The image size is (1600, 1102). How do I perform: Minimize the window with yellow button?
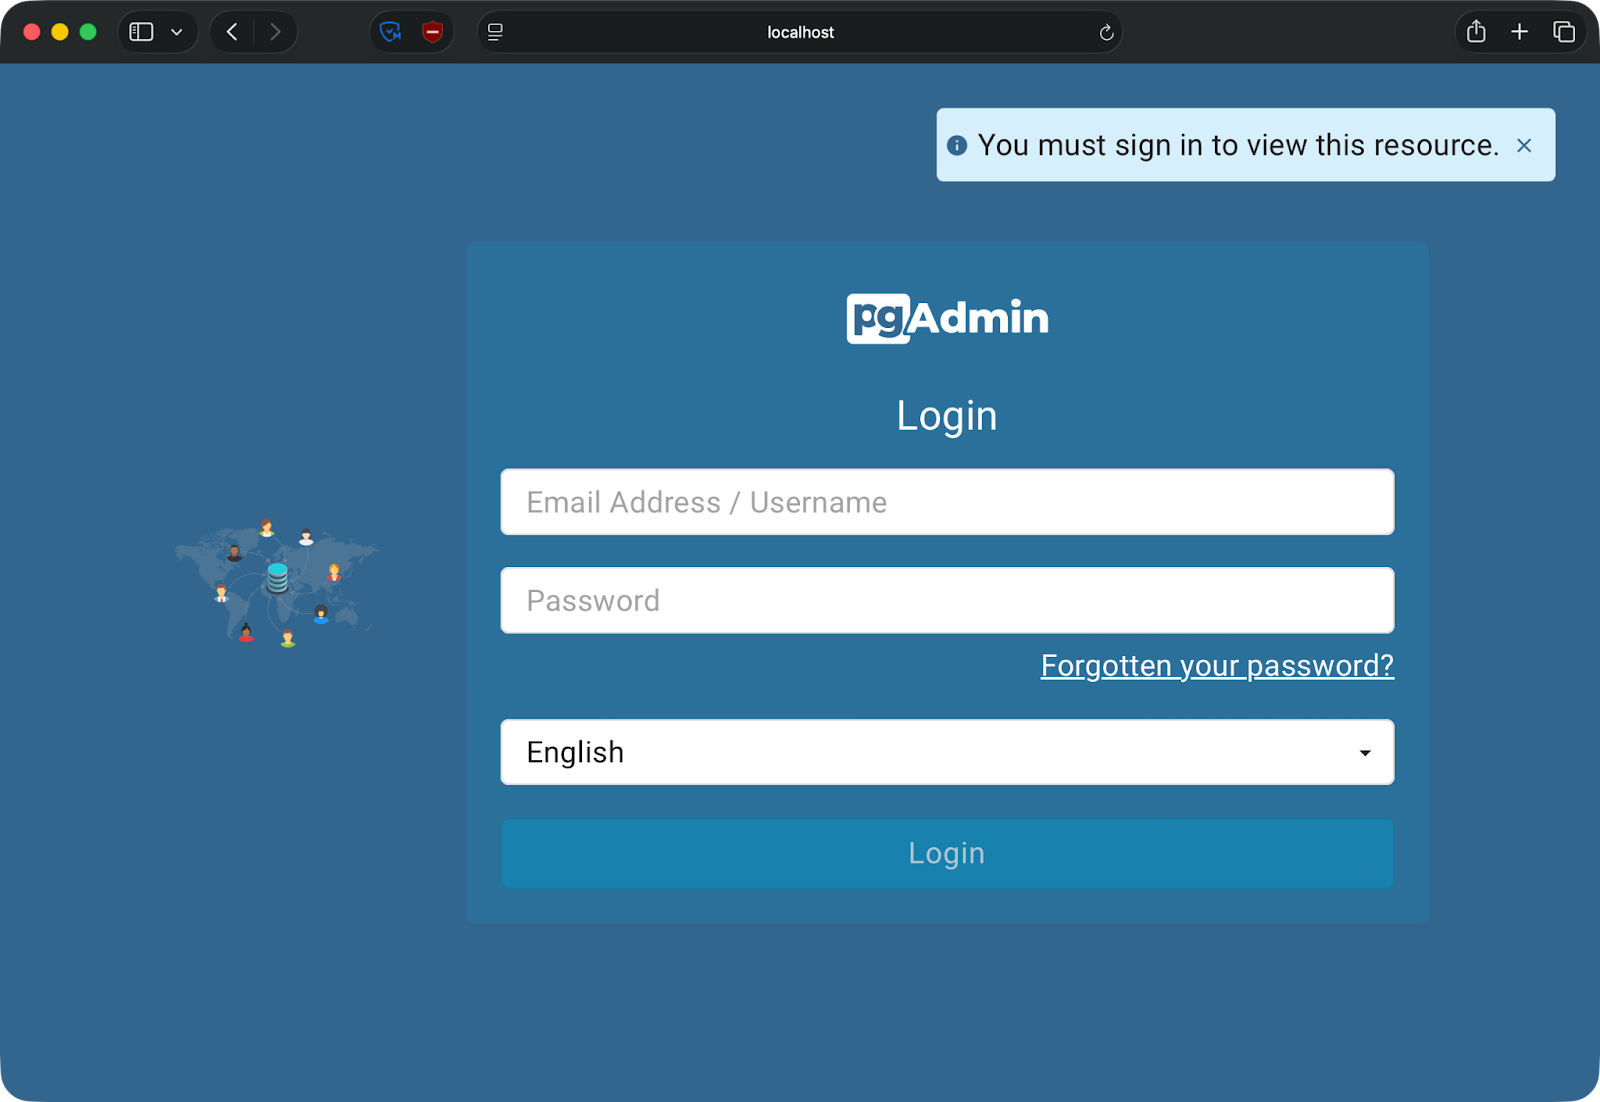pyautogui.click(x=60, y=32)
